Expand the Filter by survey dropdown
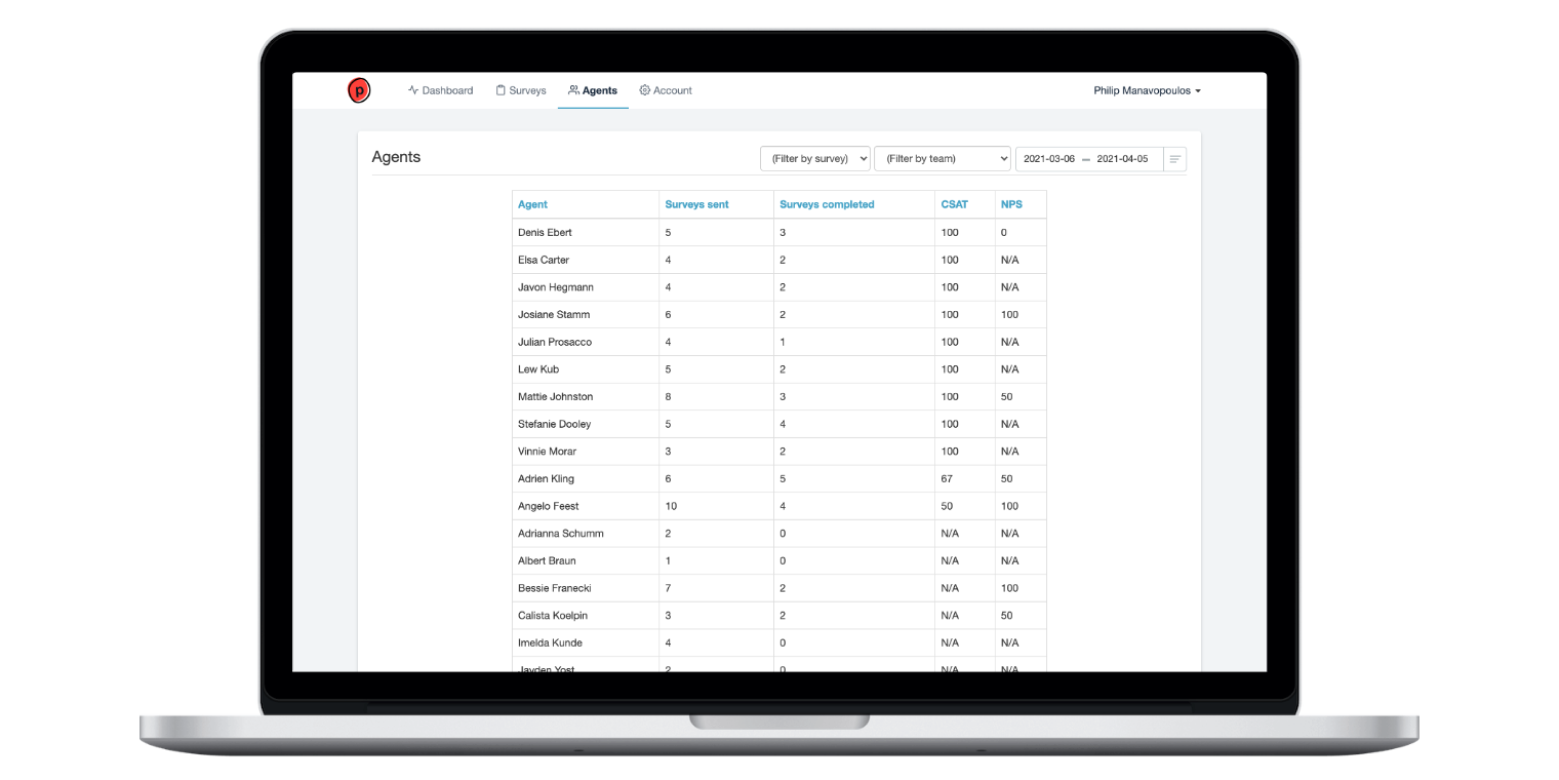Image resolution: width=1559 pixels, height=780 pixels. [x=815, y=159]
